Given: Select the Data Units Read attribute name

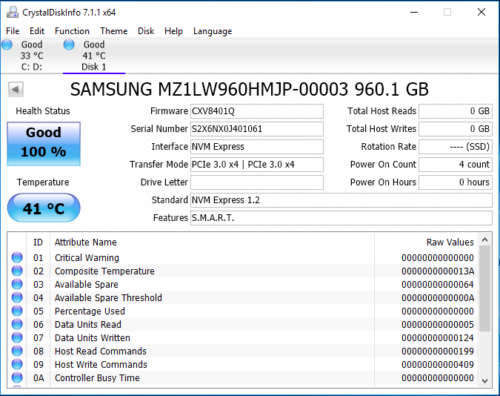Looking at the screenshot, I should tap(88, 324).
